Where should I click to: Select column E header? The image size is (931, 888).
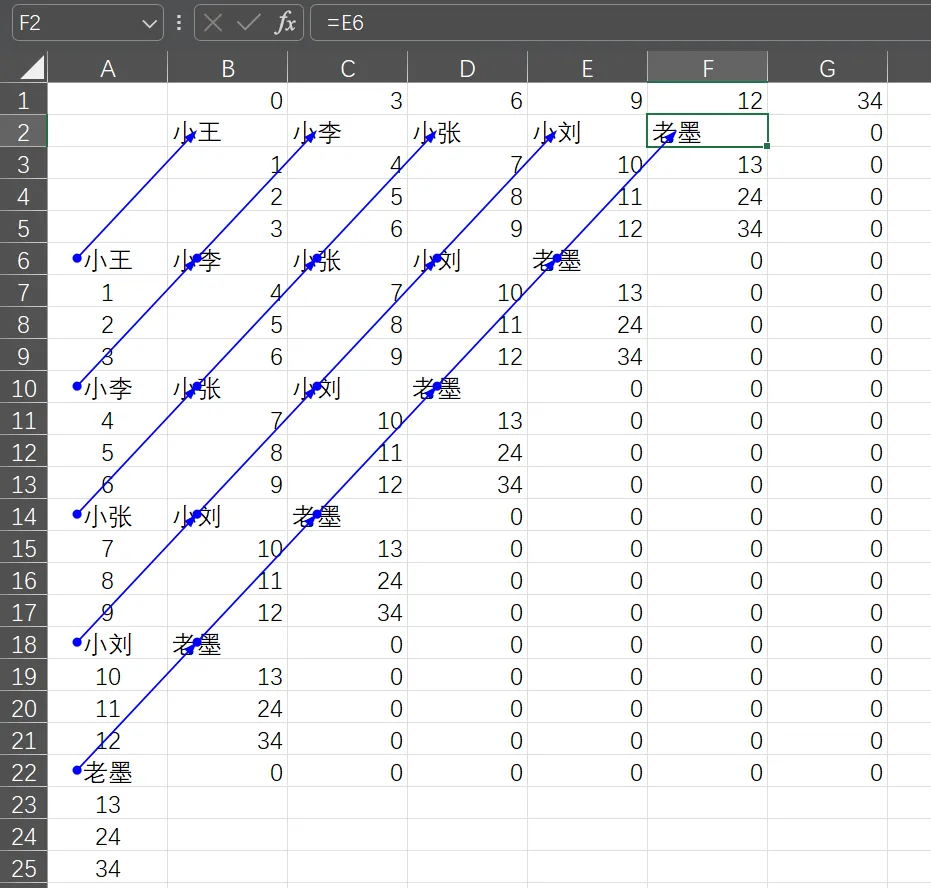pos(587,68)
